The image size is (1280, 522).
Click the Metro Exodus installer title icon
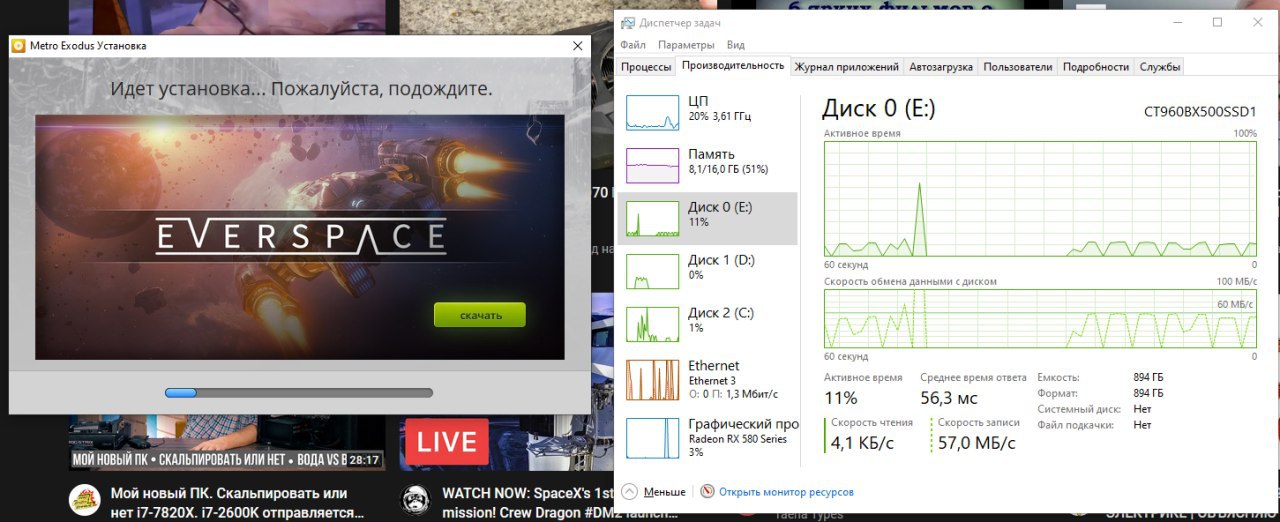click(x=18, y=46)
